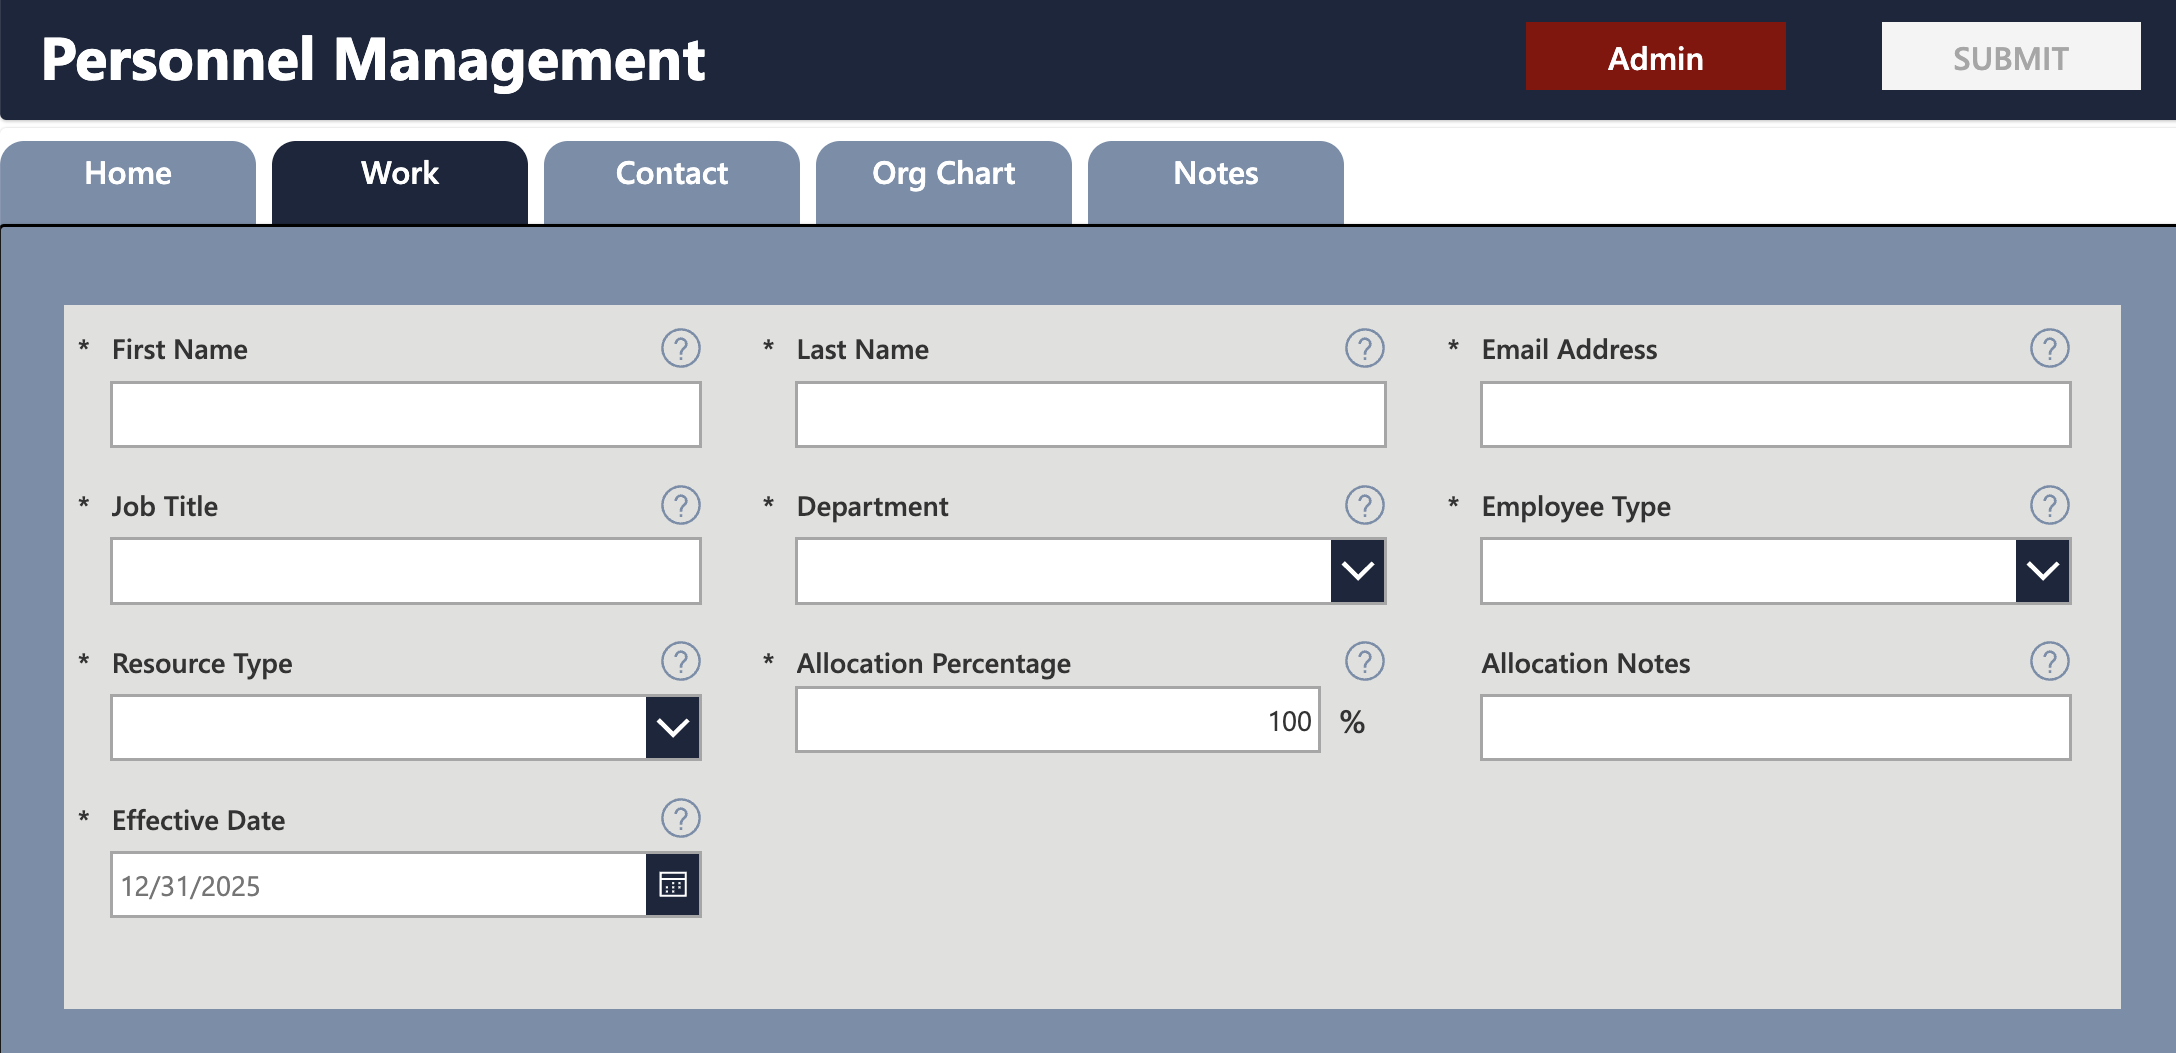Click the Email Address help icon

pyautogui.click(x=2049, y=348)
